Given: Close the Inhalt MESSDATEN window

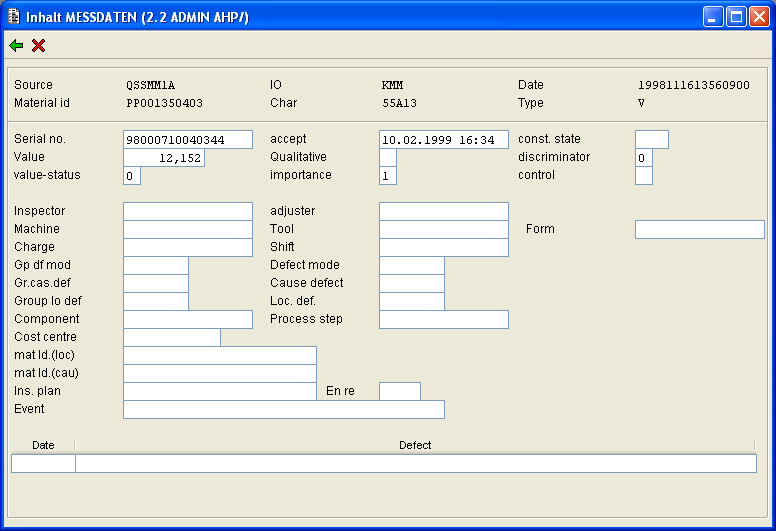Looking at the screenshot, I should [x=759, y=17].
